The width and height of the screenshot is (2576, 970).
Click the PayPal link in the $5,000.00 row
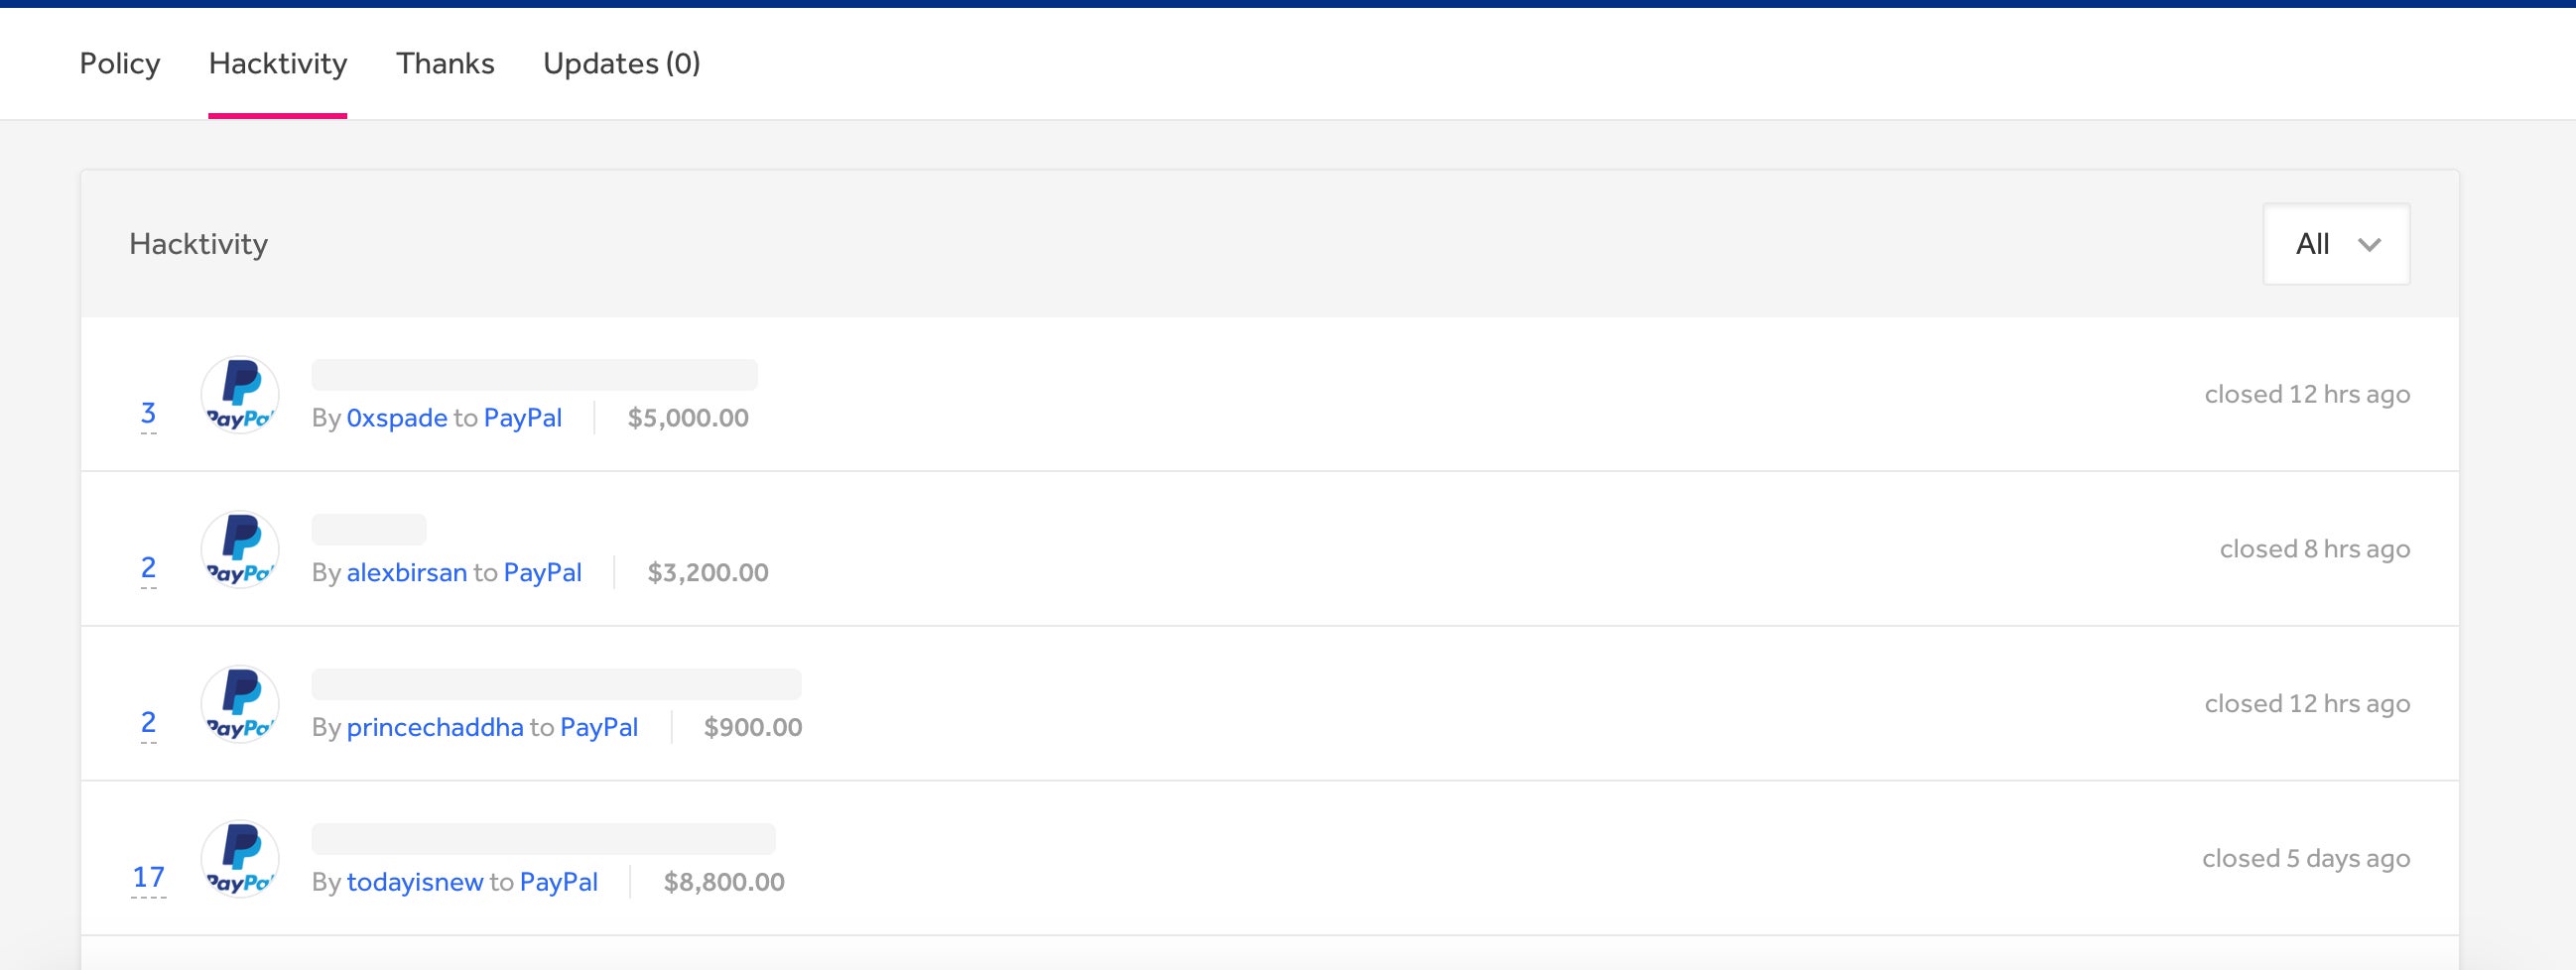coord(522,418)
